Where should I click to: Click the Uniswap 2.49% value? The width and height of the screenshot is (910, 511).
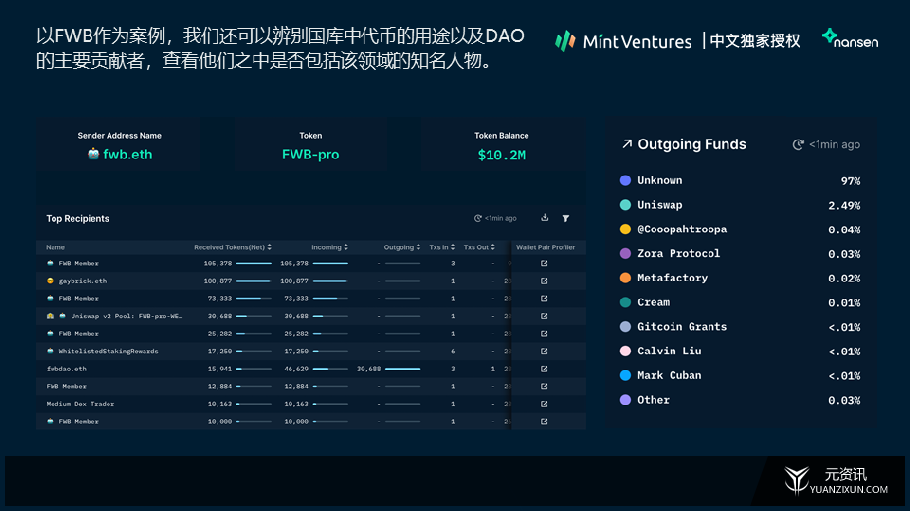pyautogui.click(x=844, y=206)
